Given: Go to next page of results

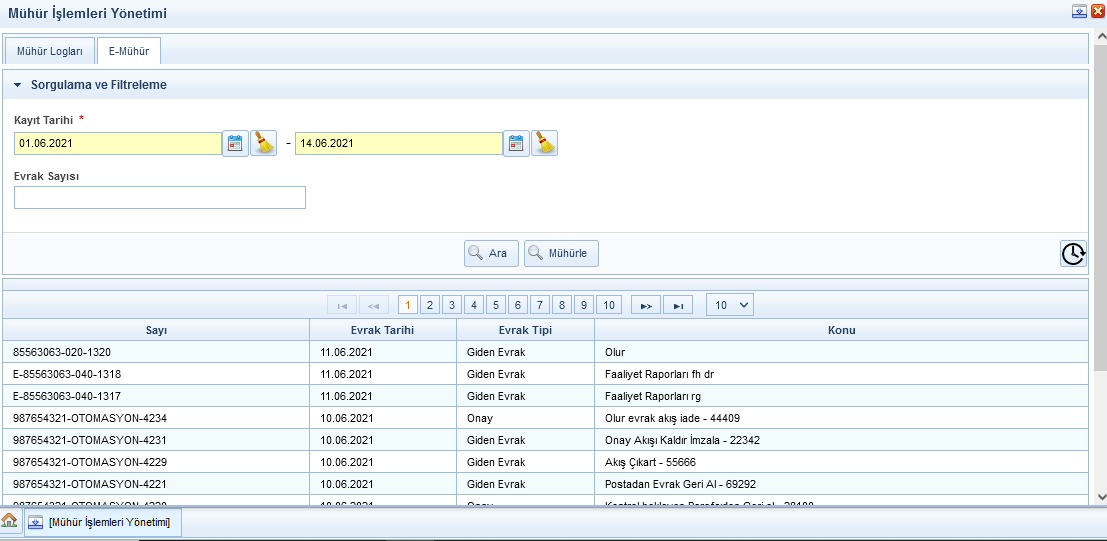Looking at the screenshot, I should (x=645, y=305).
